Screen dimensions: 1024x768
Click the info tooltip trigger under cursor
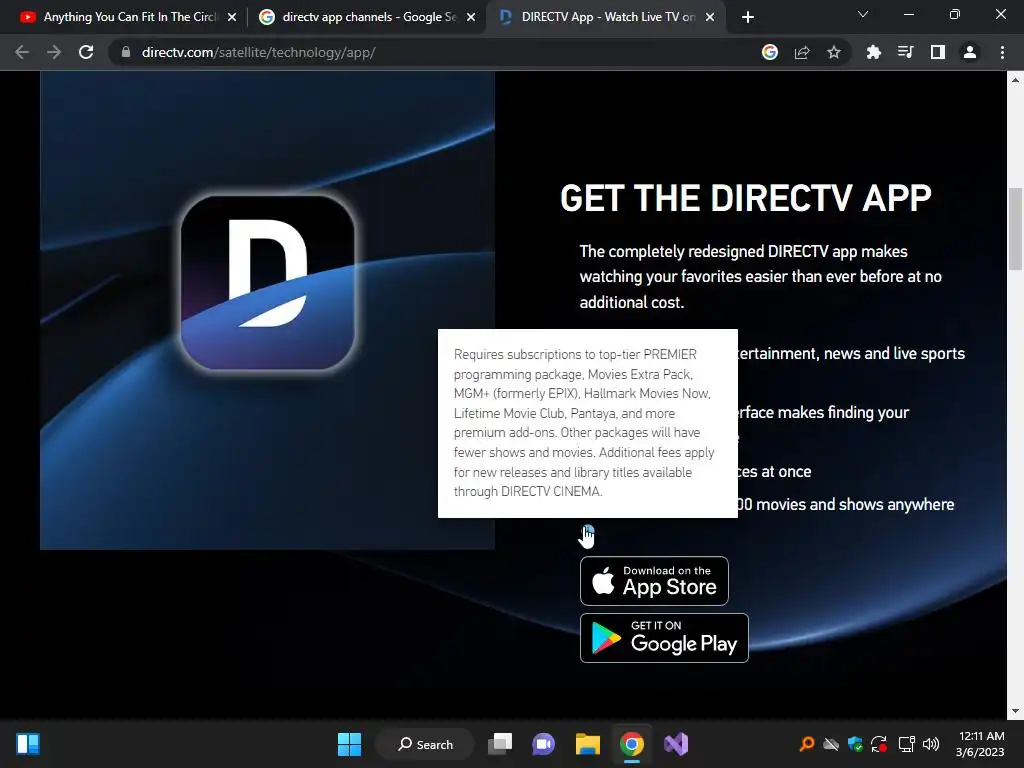point(588,530)
